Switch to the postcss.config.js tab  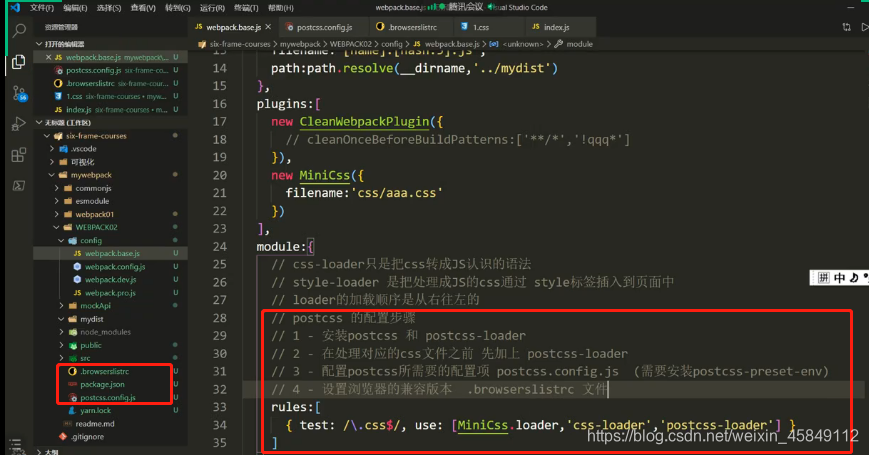pos(324,27)
